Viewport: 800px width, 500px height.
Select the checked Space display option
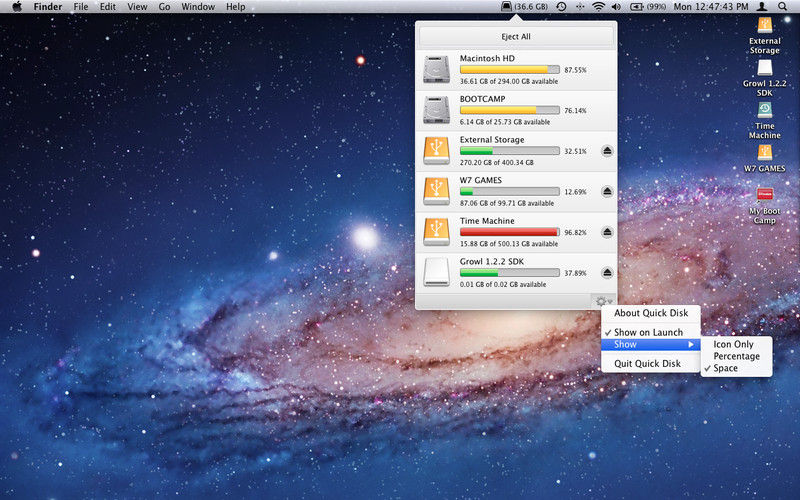pyautogui.click(x=736, y=368)
